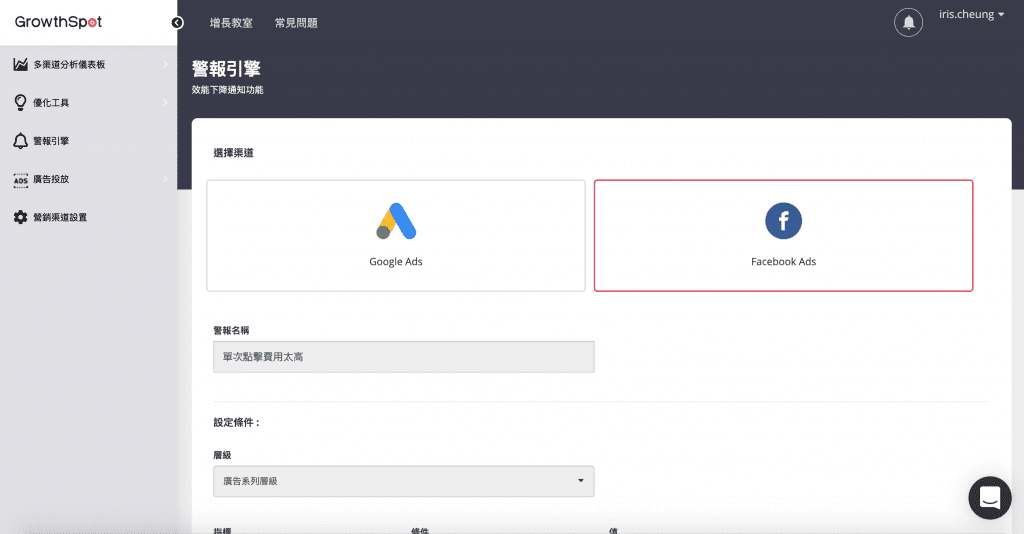Open the iris.cheung user dropdown
Screen dimensions: 1024x534
tap(971, 14)
